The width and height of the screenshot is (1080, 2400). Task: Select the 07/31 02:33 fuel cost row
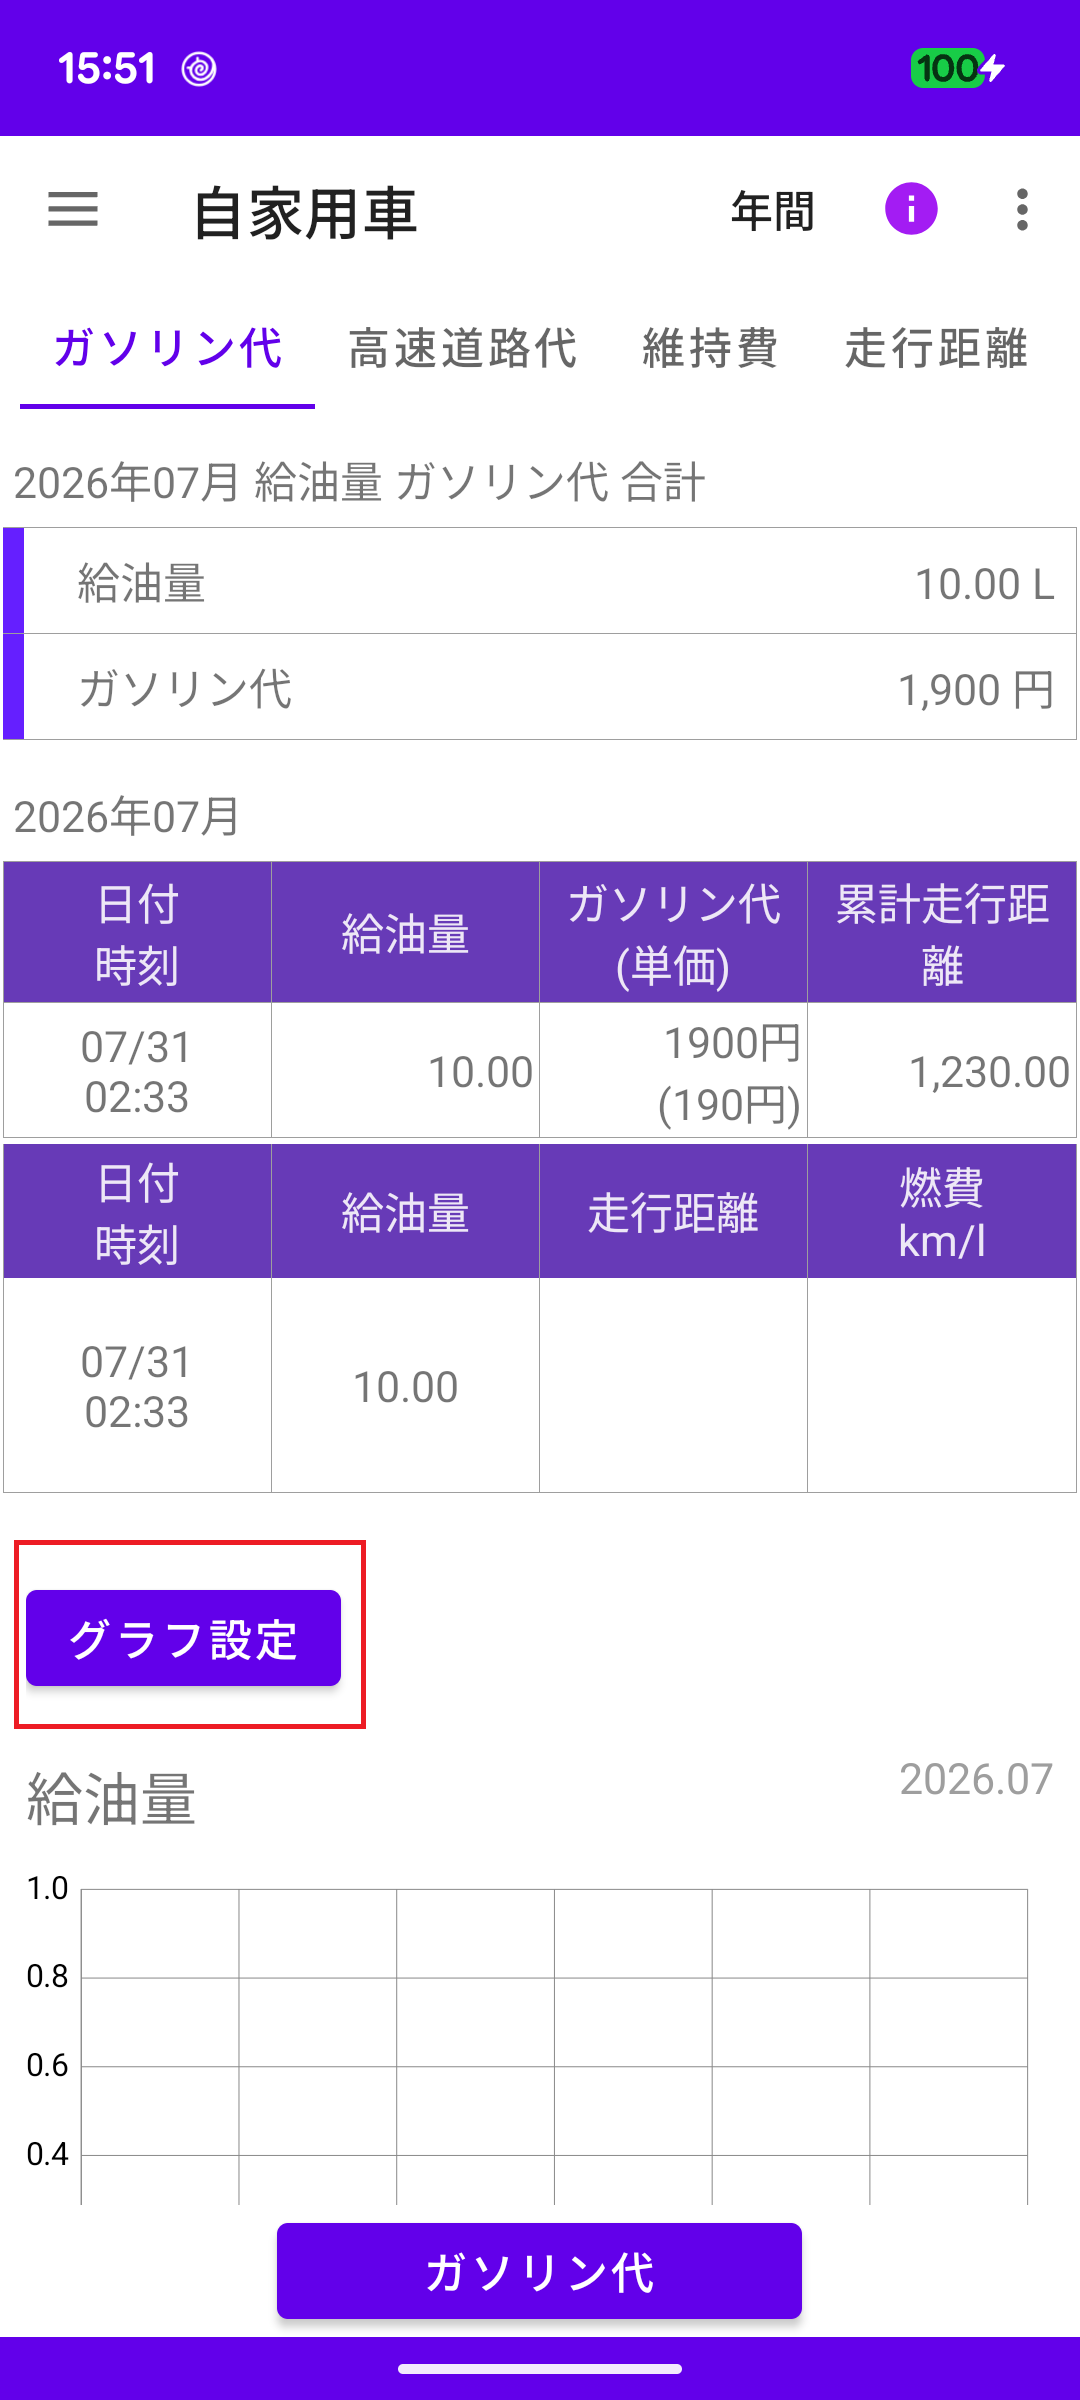540,1071
